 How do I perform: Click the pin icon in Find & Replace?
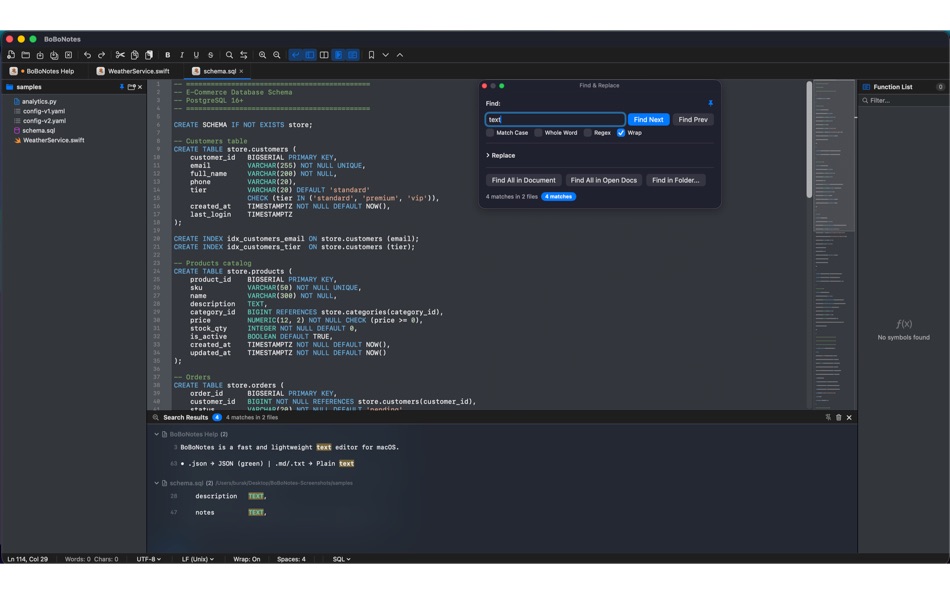tap(711, 102)
